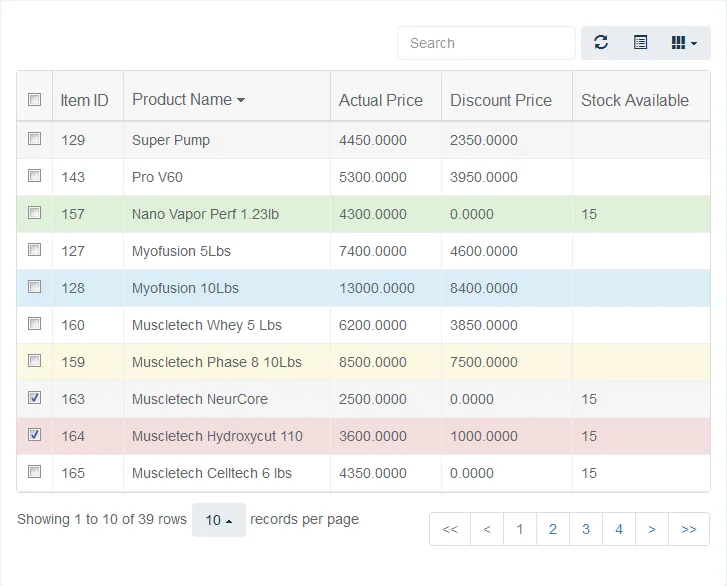Click the Stock Available column header
Image resolution: width=727 pixels, height=586 pixels.
[635, 100]
